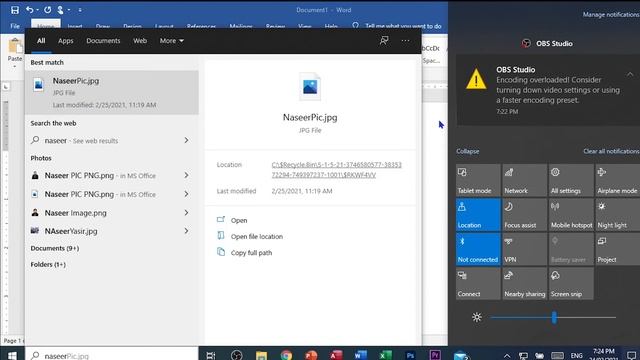The width and height of the screenshot is (640, 360).
Task: Show hidden tray icons
Action: tap(507, 356)
